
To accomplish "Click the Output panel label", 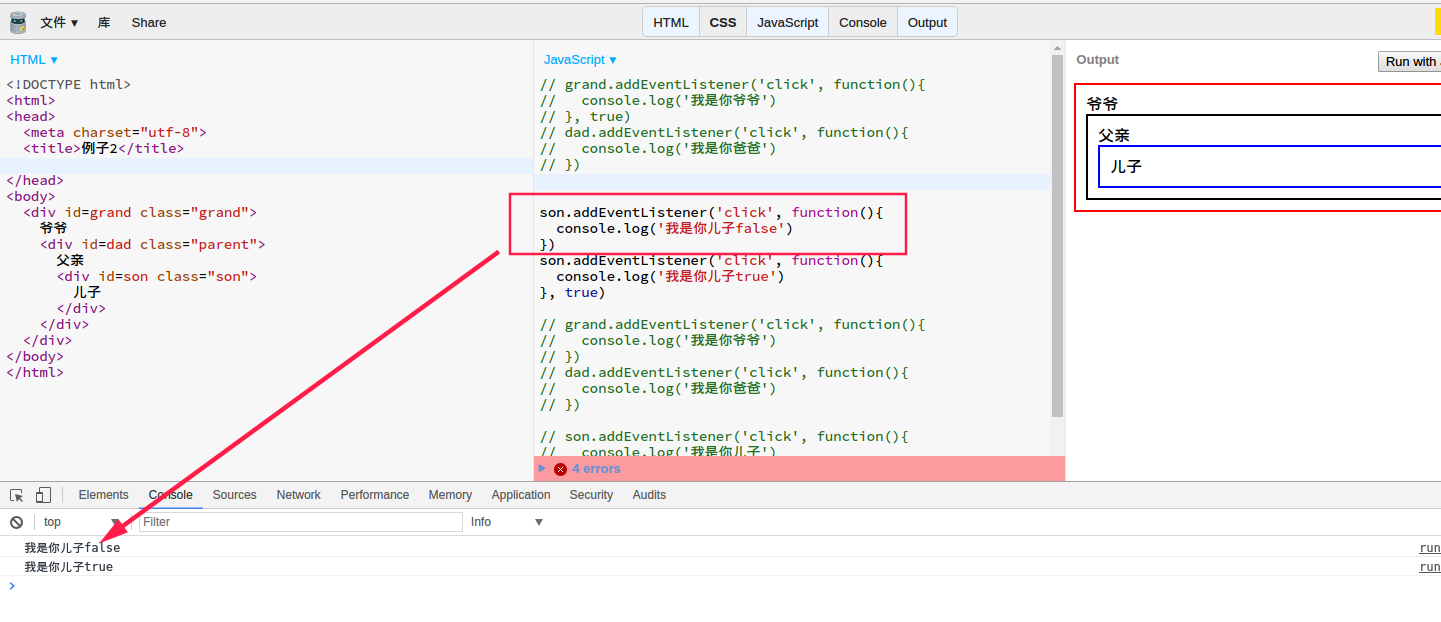I will 1098,60.
